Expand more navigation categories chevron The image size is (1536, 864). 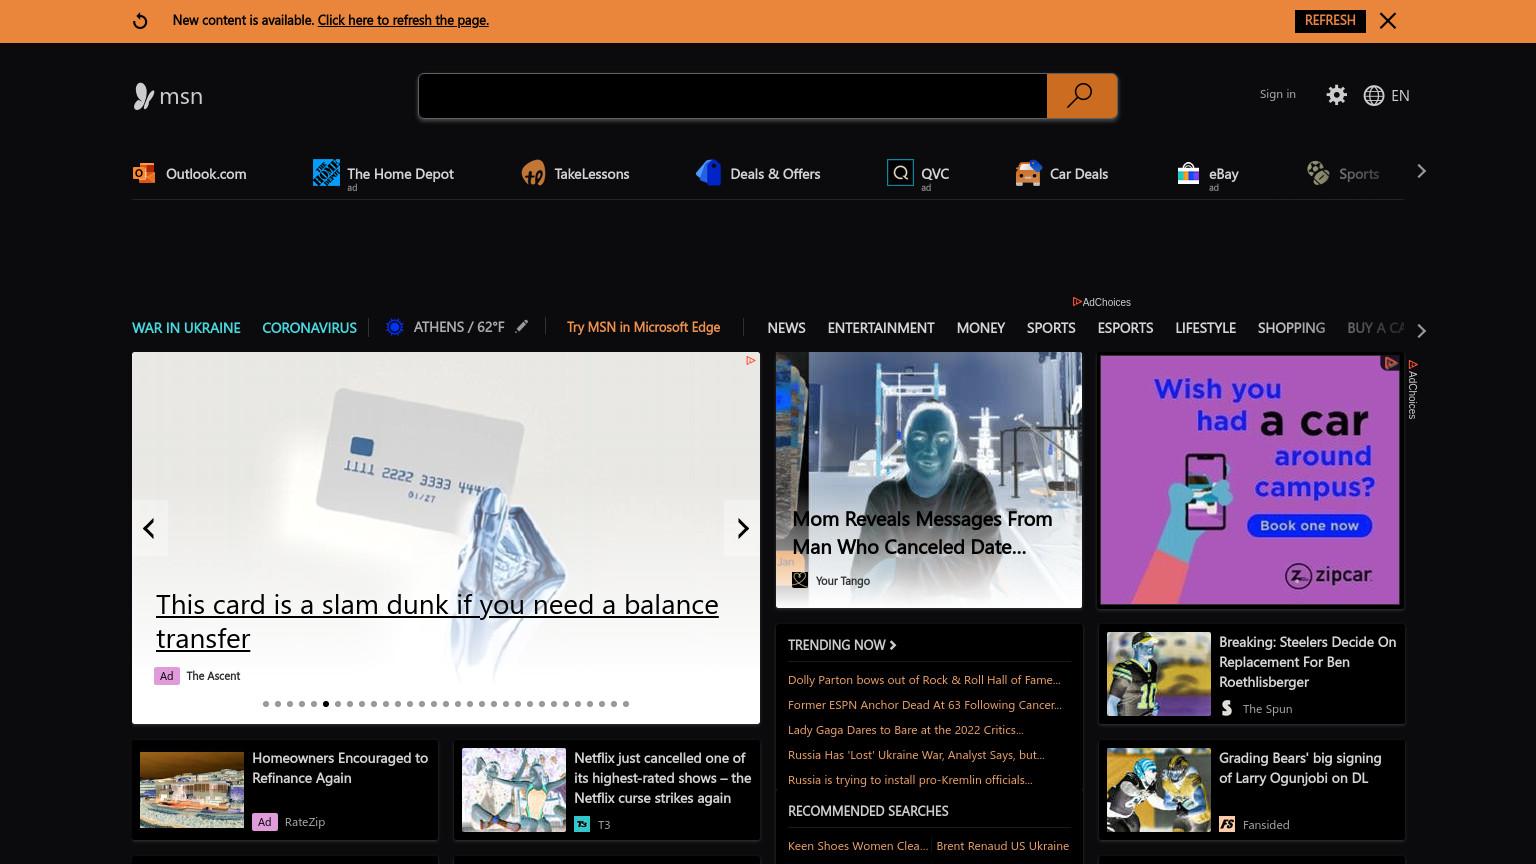pos(1421,330)
